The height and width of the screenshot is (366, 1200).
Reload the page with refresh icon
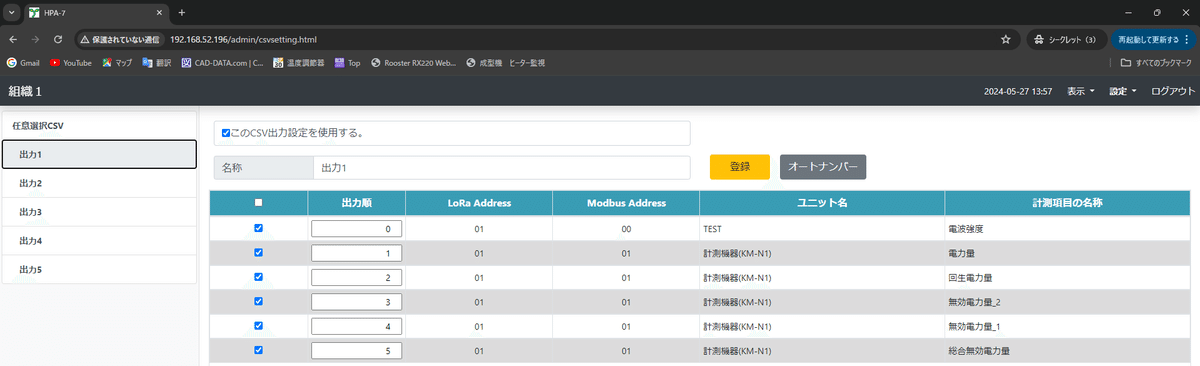click(x=59, y=39)
